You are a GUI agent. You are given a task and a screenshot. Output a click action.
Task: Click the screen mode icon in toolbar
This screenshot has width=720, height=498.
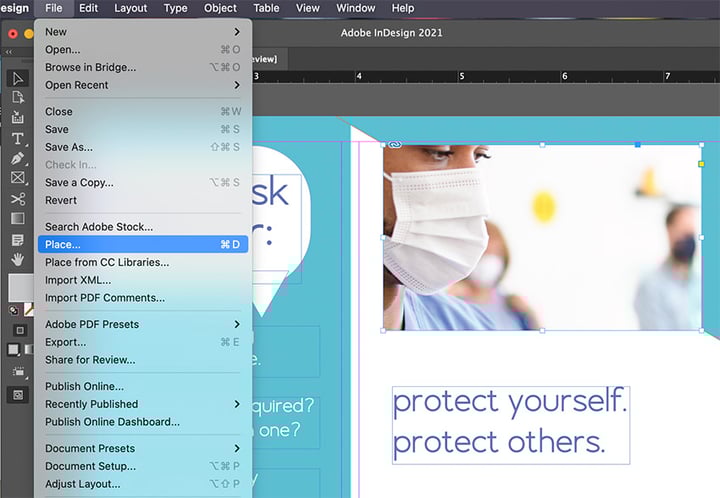[18, 395]
